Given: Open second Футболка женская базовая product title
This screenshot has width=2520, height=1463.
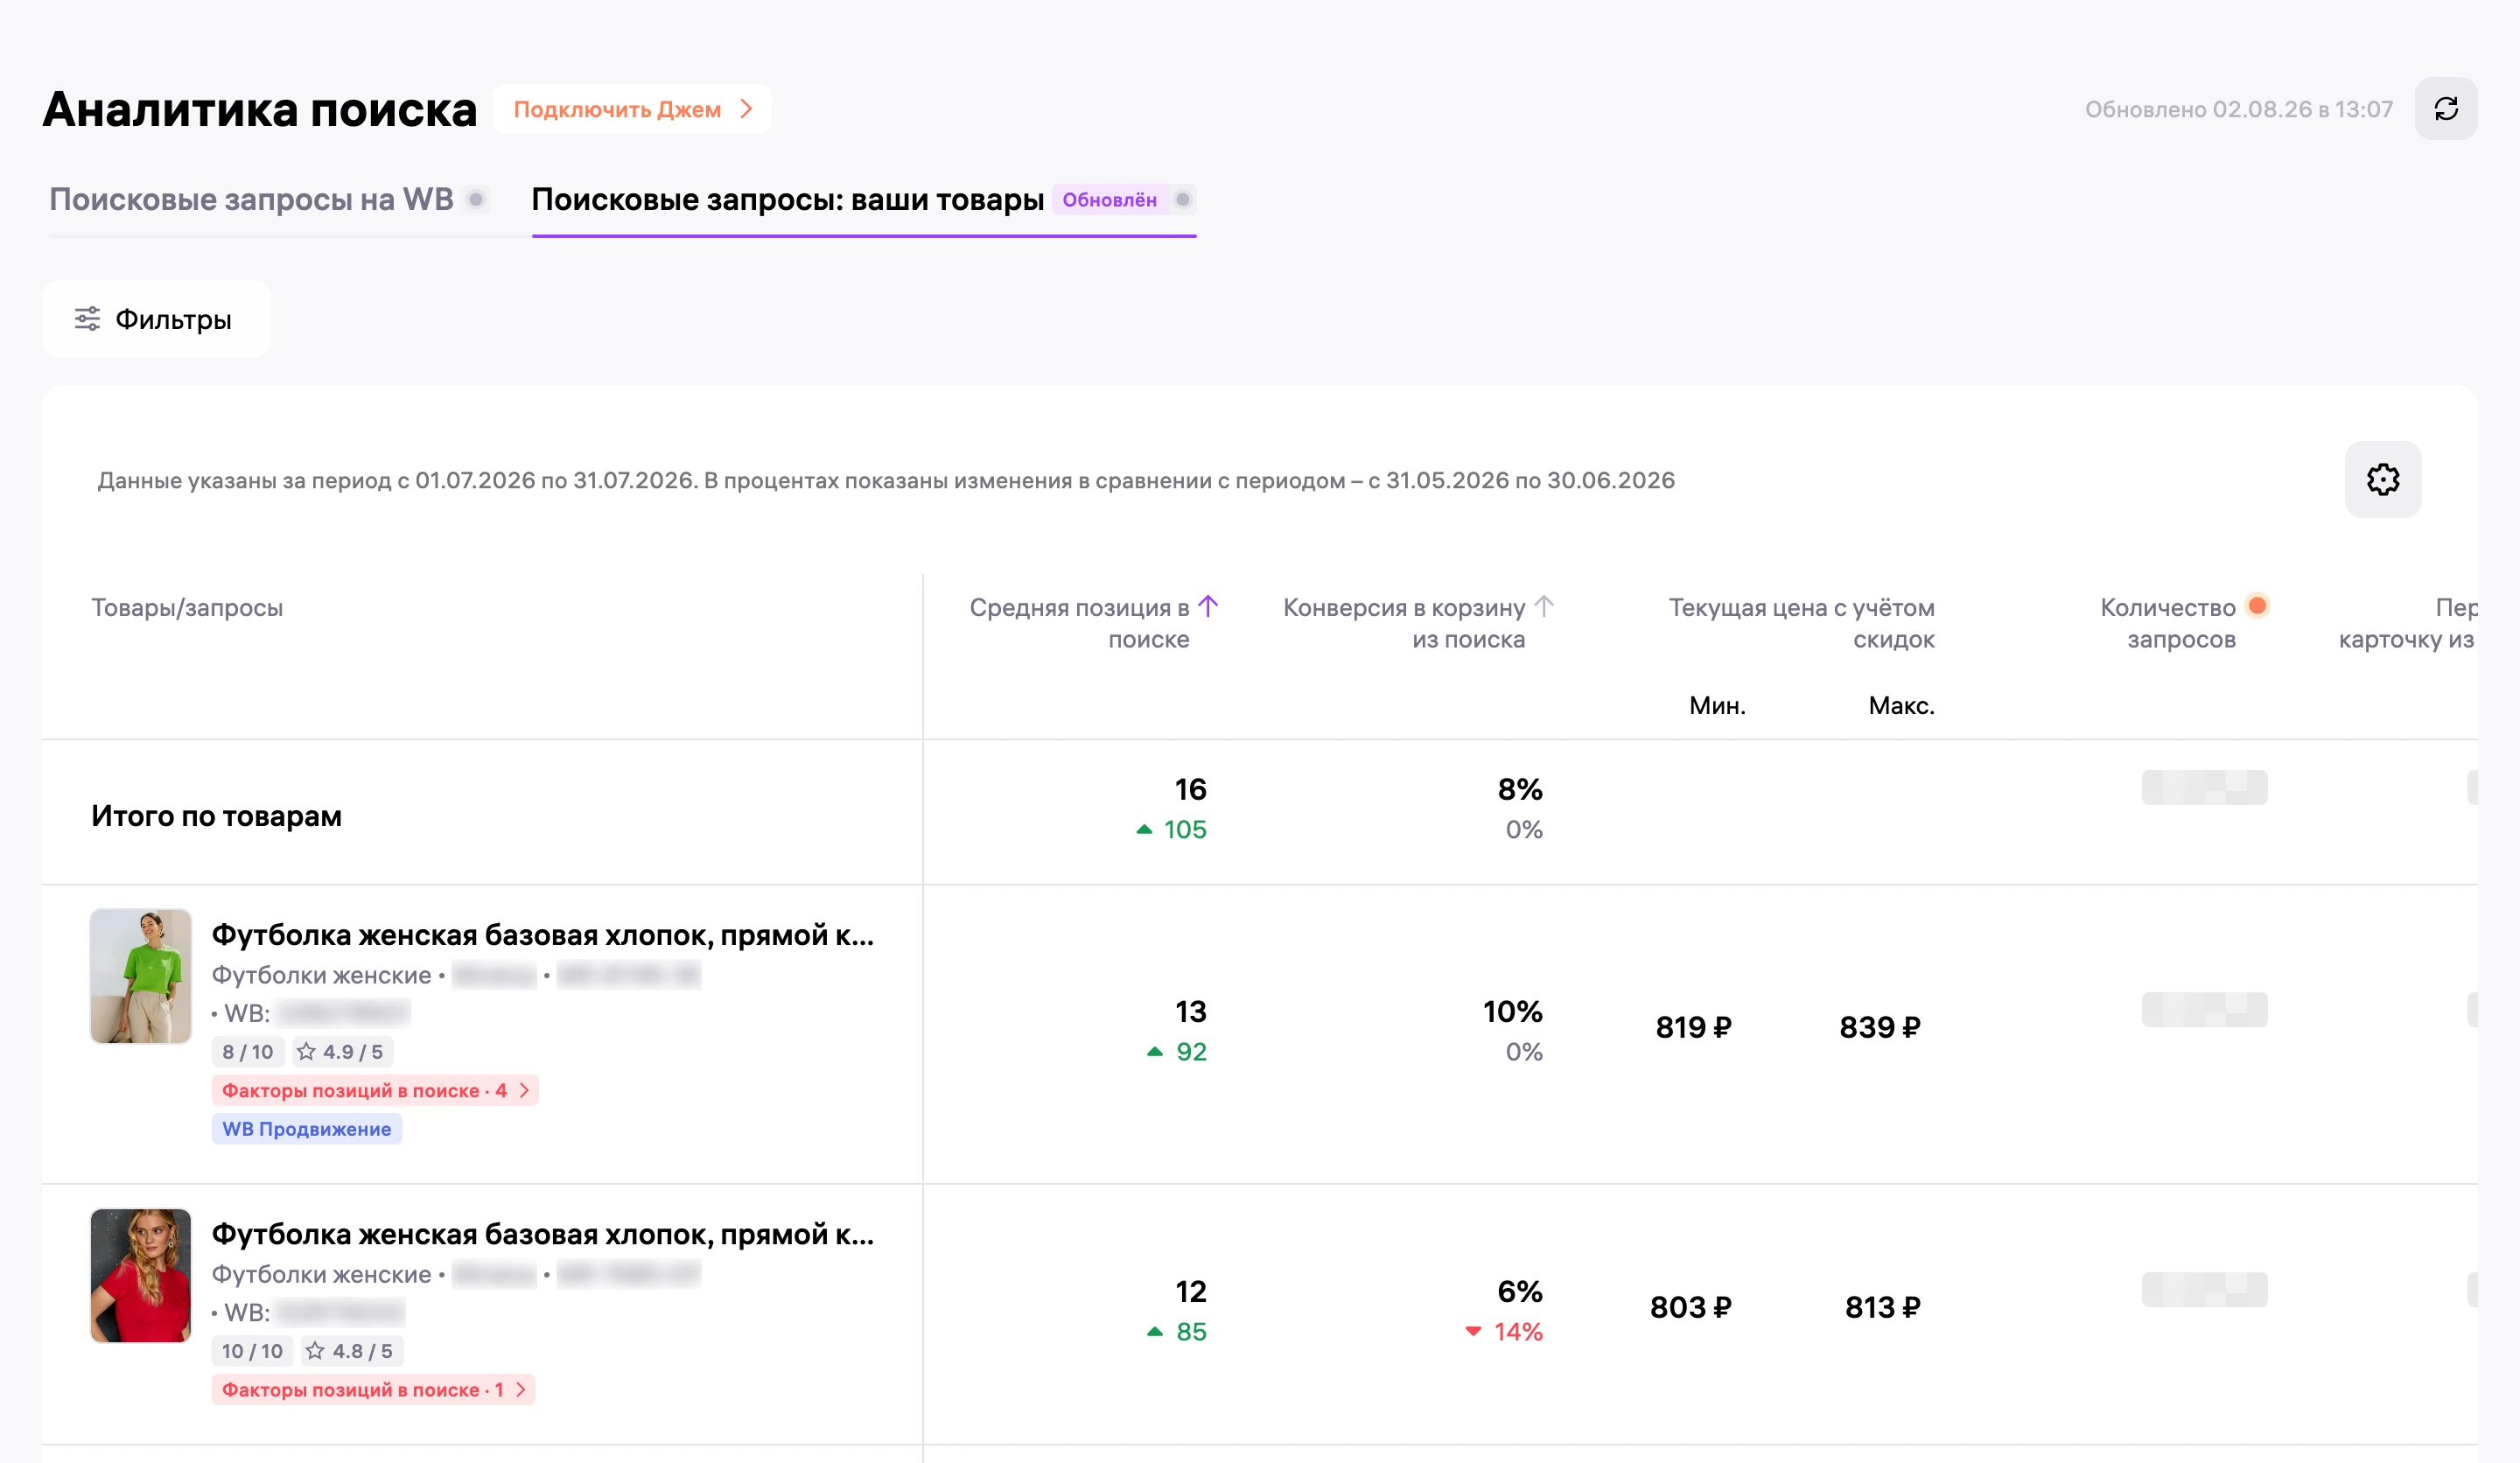Looking at the screenshot, I should pyautogui.click(x=543, y=1233).
